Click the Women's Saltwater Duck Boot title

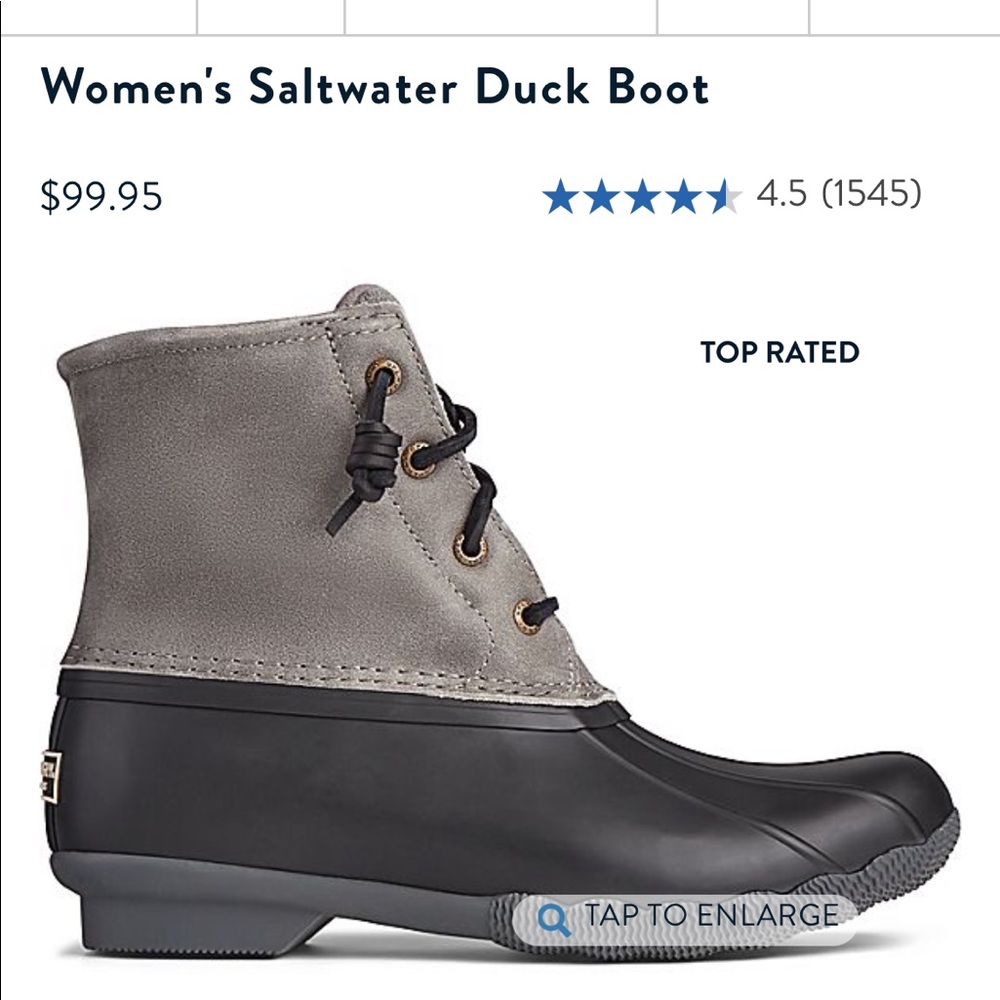click(375, 90)
